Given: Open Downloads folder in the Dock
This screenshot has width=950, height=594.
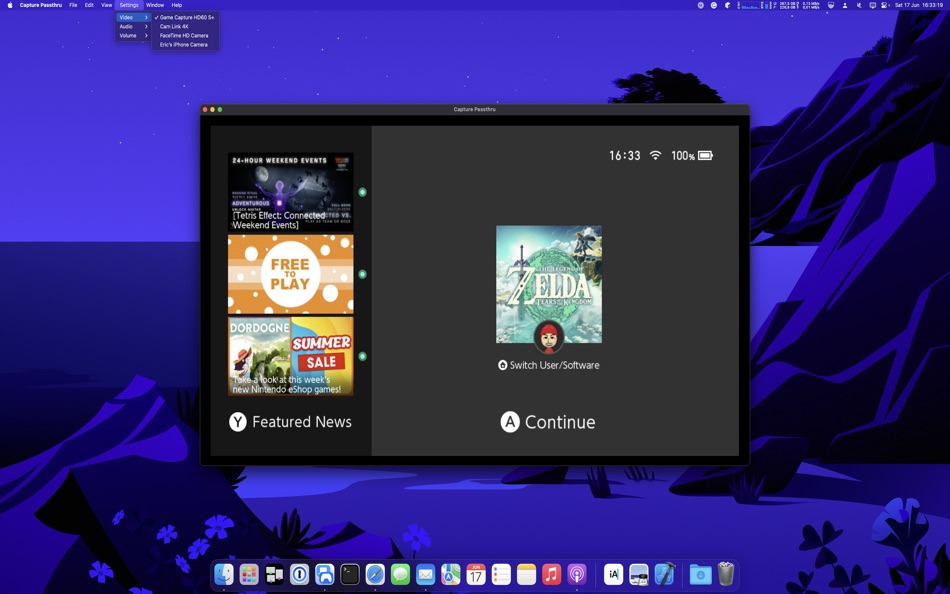Looking at the screenshot, I should [700, 573].
